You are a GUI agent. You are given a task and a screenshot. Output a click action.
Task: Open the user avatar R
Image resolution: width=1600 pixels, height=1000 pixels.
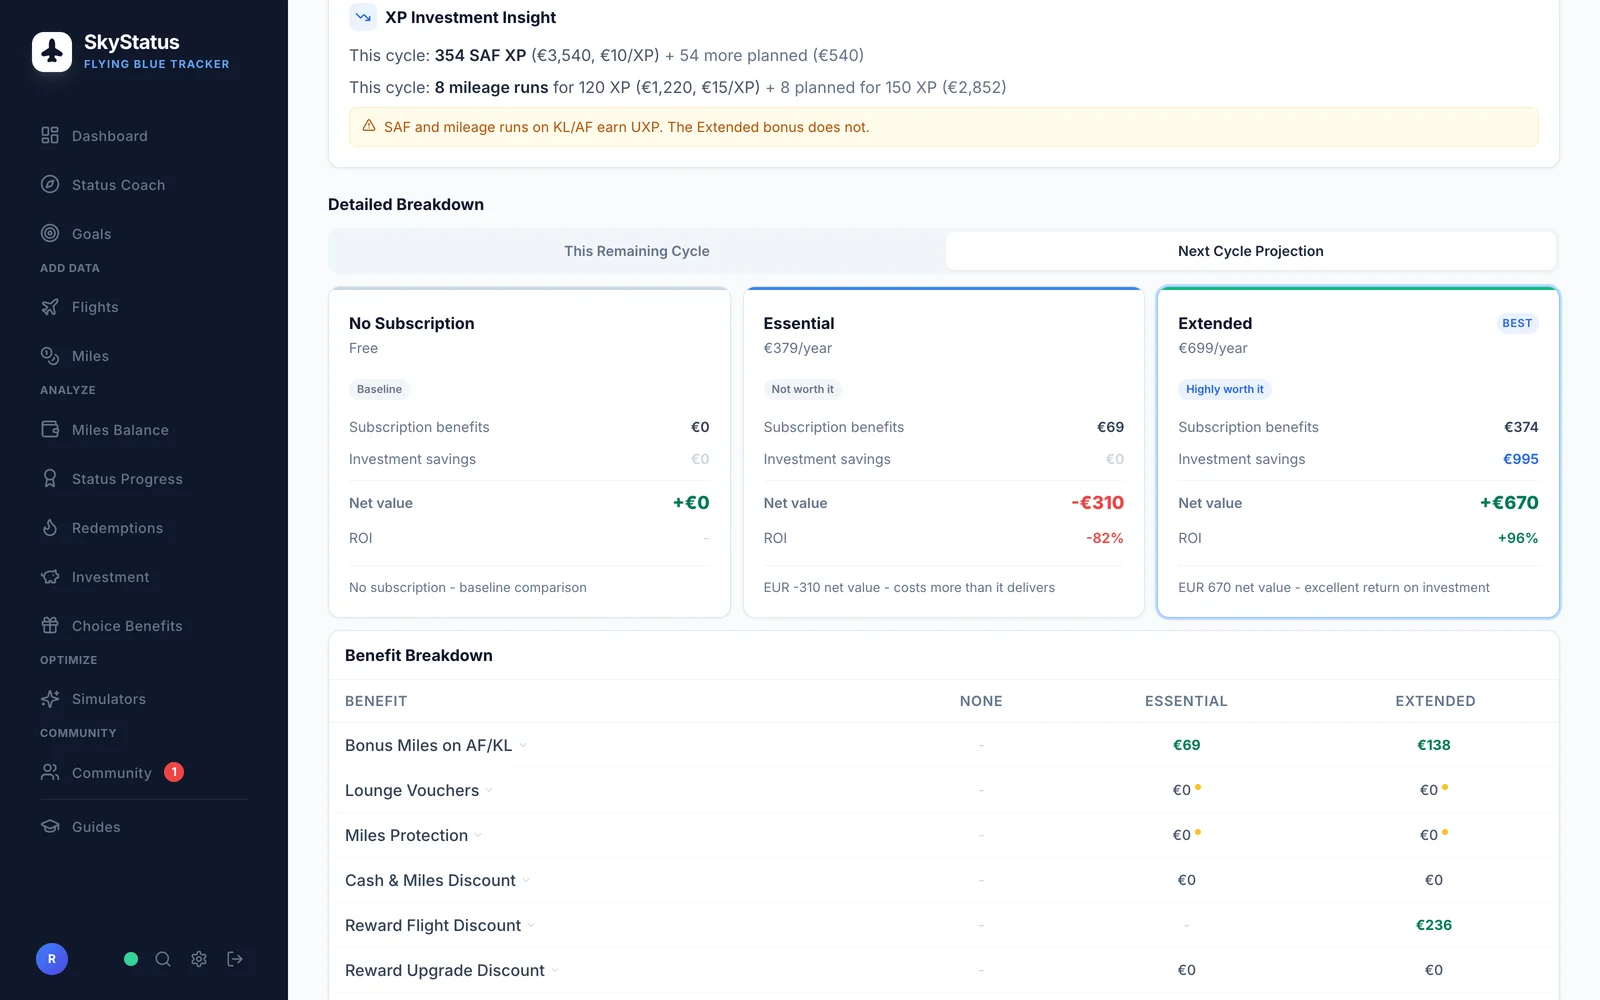(52, 959)
